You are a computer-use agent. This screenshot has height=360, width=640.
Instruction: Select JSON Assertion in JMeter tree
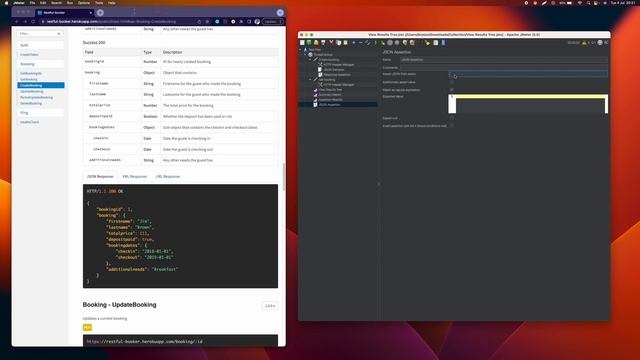[x=329, y=105]
